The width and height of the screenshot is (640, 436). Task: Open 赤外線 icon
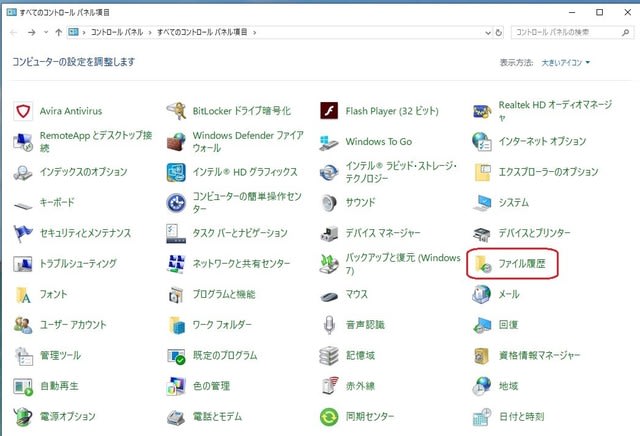[329, 387]
